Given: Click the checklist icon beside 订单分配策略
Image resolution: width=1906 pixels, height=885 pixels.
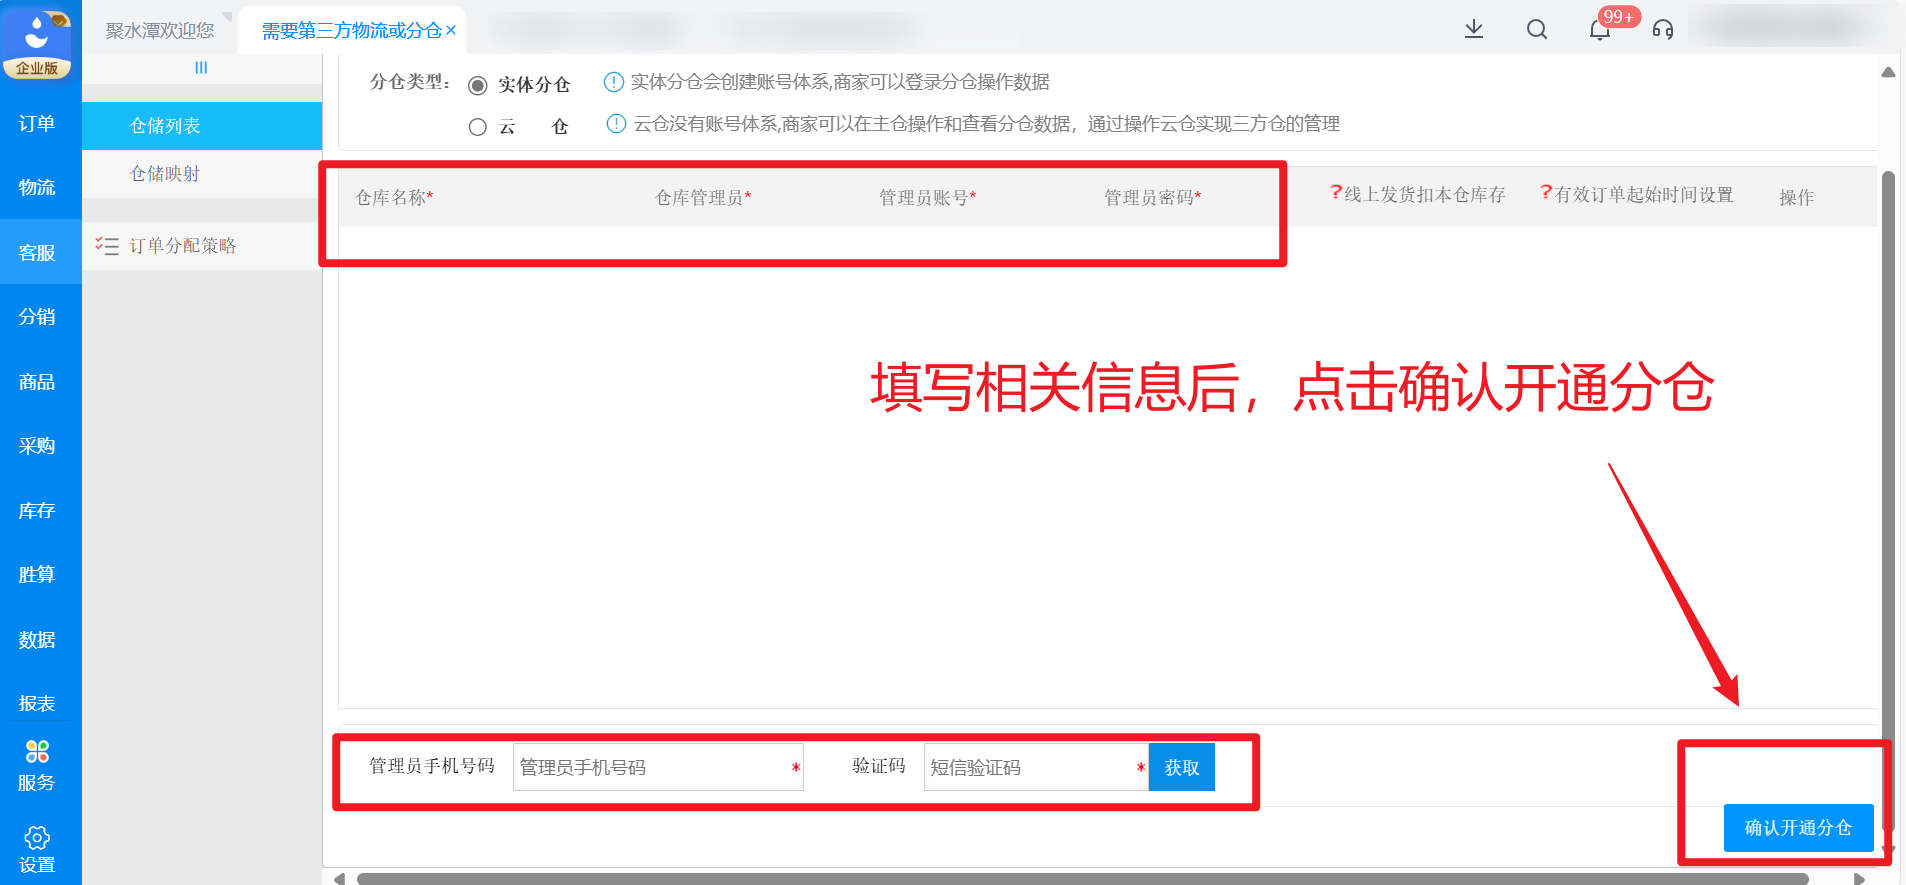Looking at the screenshot, I should pos(107,245).
